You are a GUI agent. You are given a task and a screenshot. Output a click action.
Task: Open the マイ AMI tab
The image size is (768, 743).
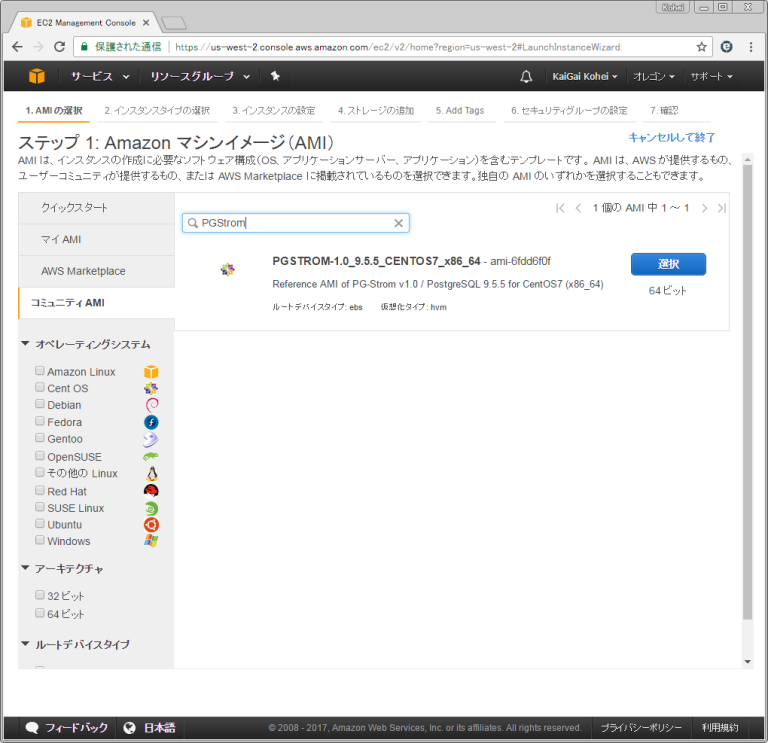[x=96, y=240]
